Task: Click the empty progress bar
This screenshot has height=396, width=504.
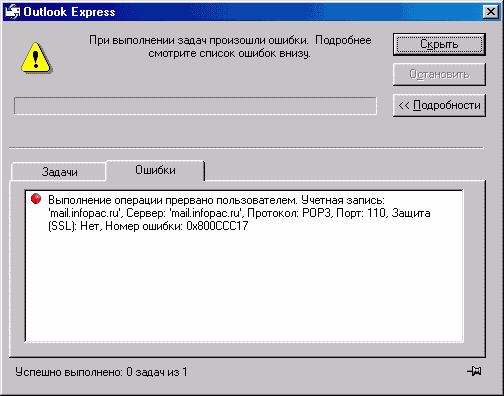Action: pyautogui.click(x=195, y=106)
